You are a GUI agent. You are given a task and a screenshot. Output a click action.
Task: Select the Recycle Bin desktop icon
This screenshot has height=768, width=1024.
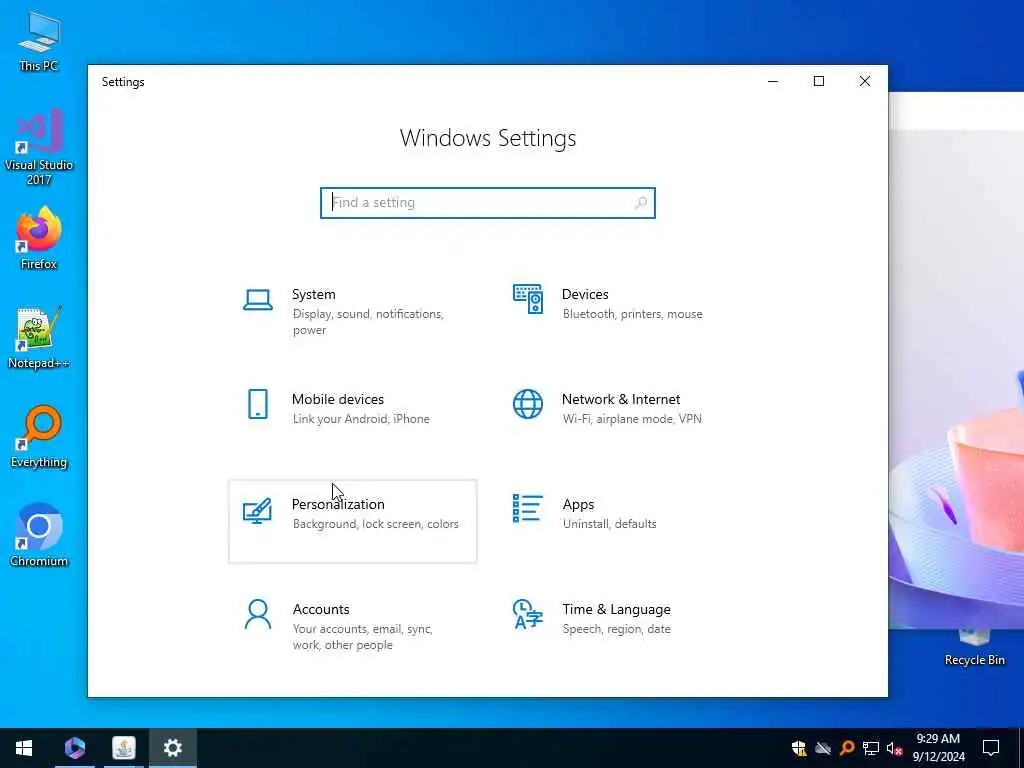[x=974, y=648]
